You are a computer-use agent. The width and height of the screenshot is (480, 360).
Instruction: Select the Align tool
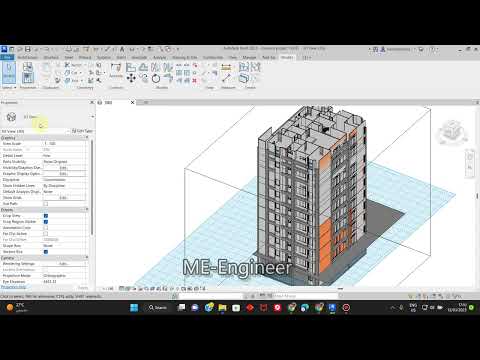pos(131,67)
